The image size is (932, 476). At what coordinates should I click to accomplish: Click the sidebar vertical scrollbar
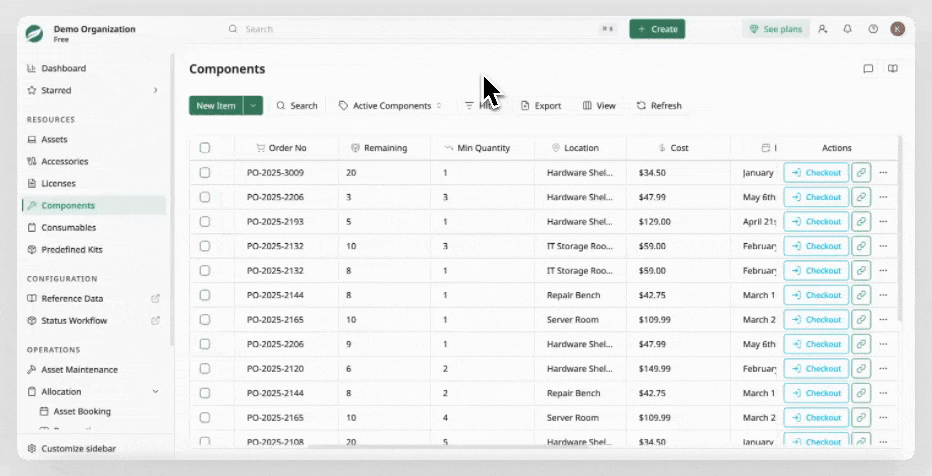pyautogui.click(x=172, y=199)
